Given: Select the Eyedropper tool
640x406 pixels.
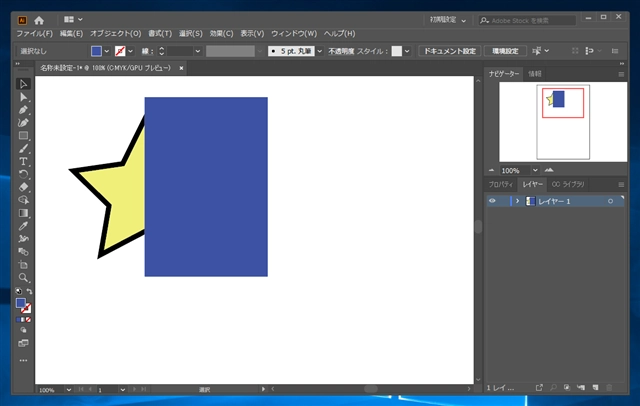Looking at the screenshot, I should [x=23, y=226].
